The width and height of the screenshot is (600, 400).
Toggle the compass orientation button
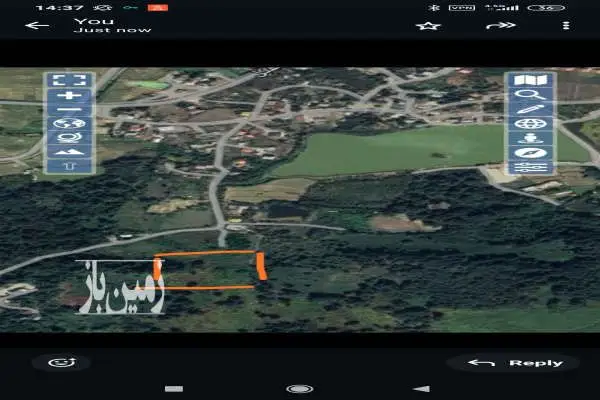click(530, 153)
